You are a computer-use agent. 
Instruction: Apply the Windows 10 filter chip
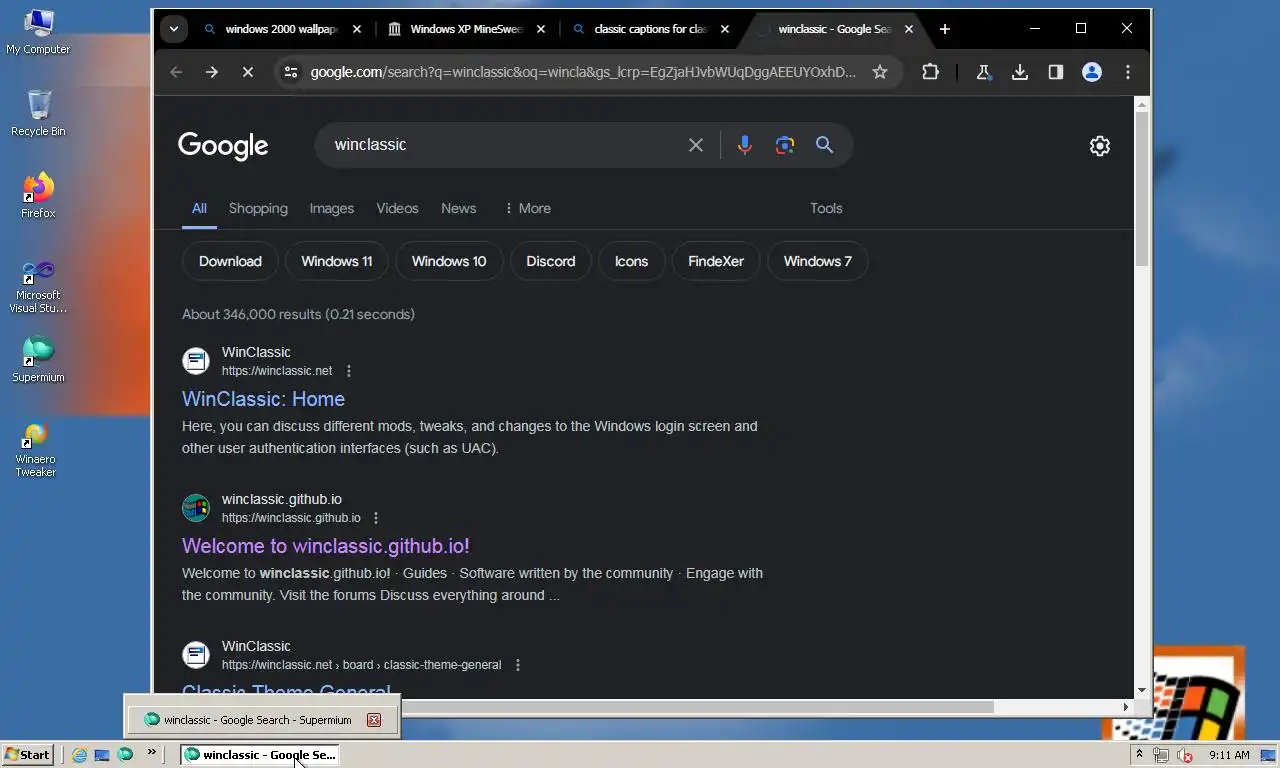pyautogui.click(x=449, y=261)
